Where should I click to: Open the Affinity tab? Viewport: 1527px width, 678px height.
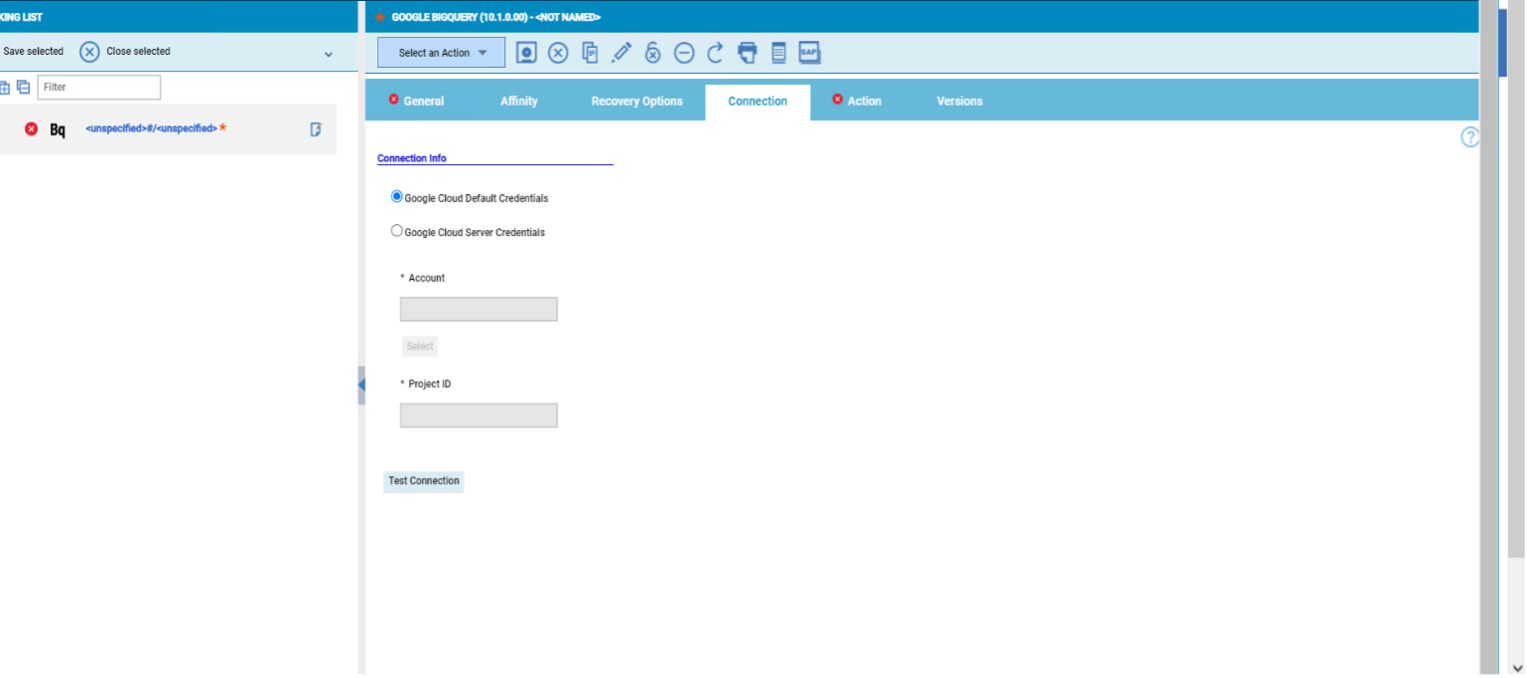pyautogui.click(x=518, y=101)
